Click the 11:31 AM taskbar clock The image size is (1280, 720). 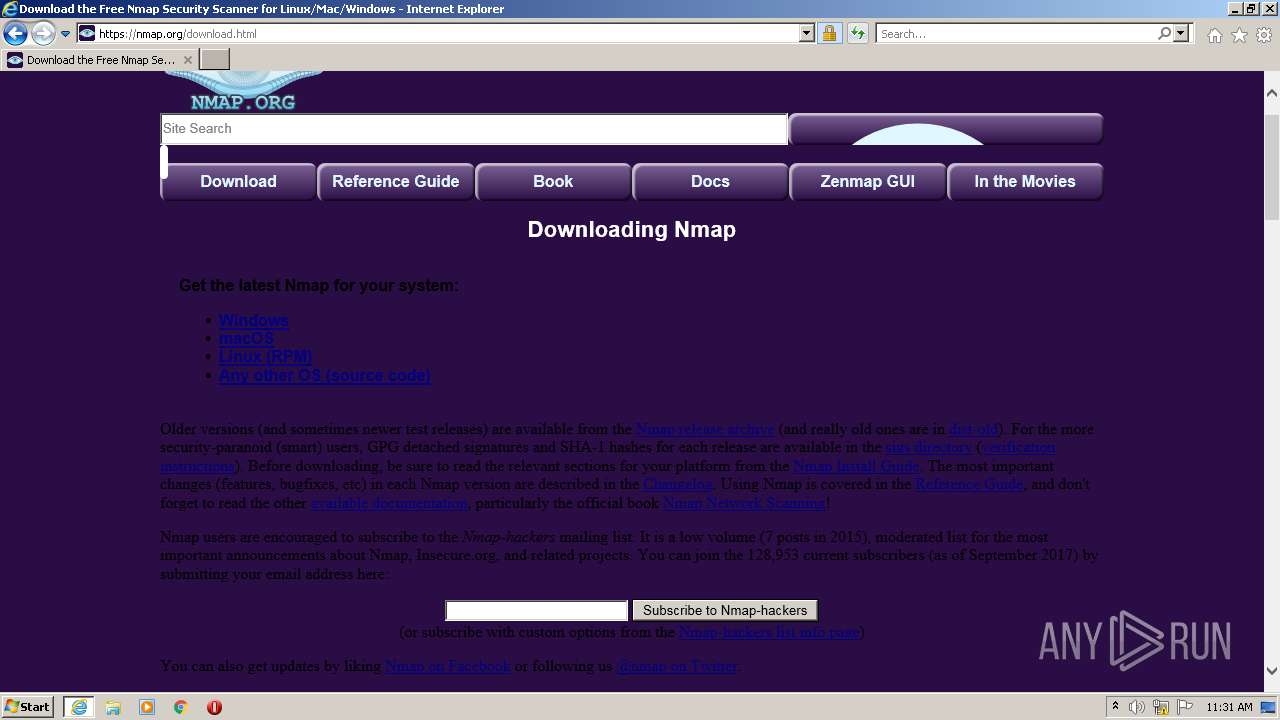[1229, 707]
